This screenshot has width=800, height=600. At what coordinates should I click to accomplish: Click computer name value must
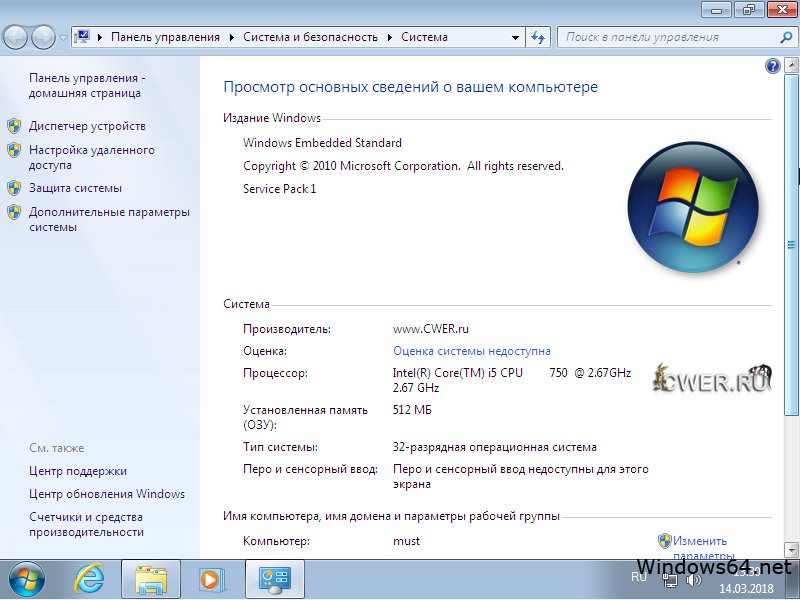click(407, 541)
